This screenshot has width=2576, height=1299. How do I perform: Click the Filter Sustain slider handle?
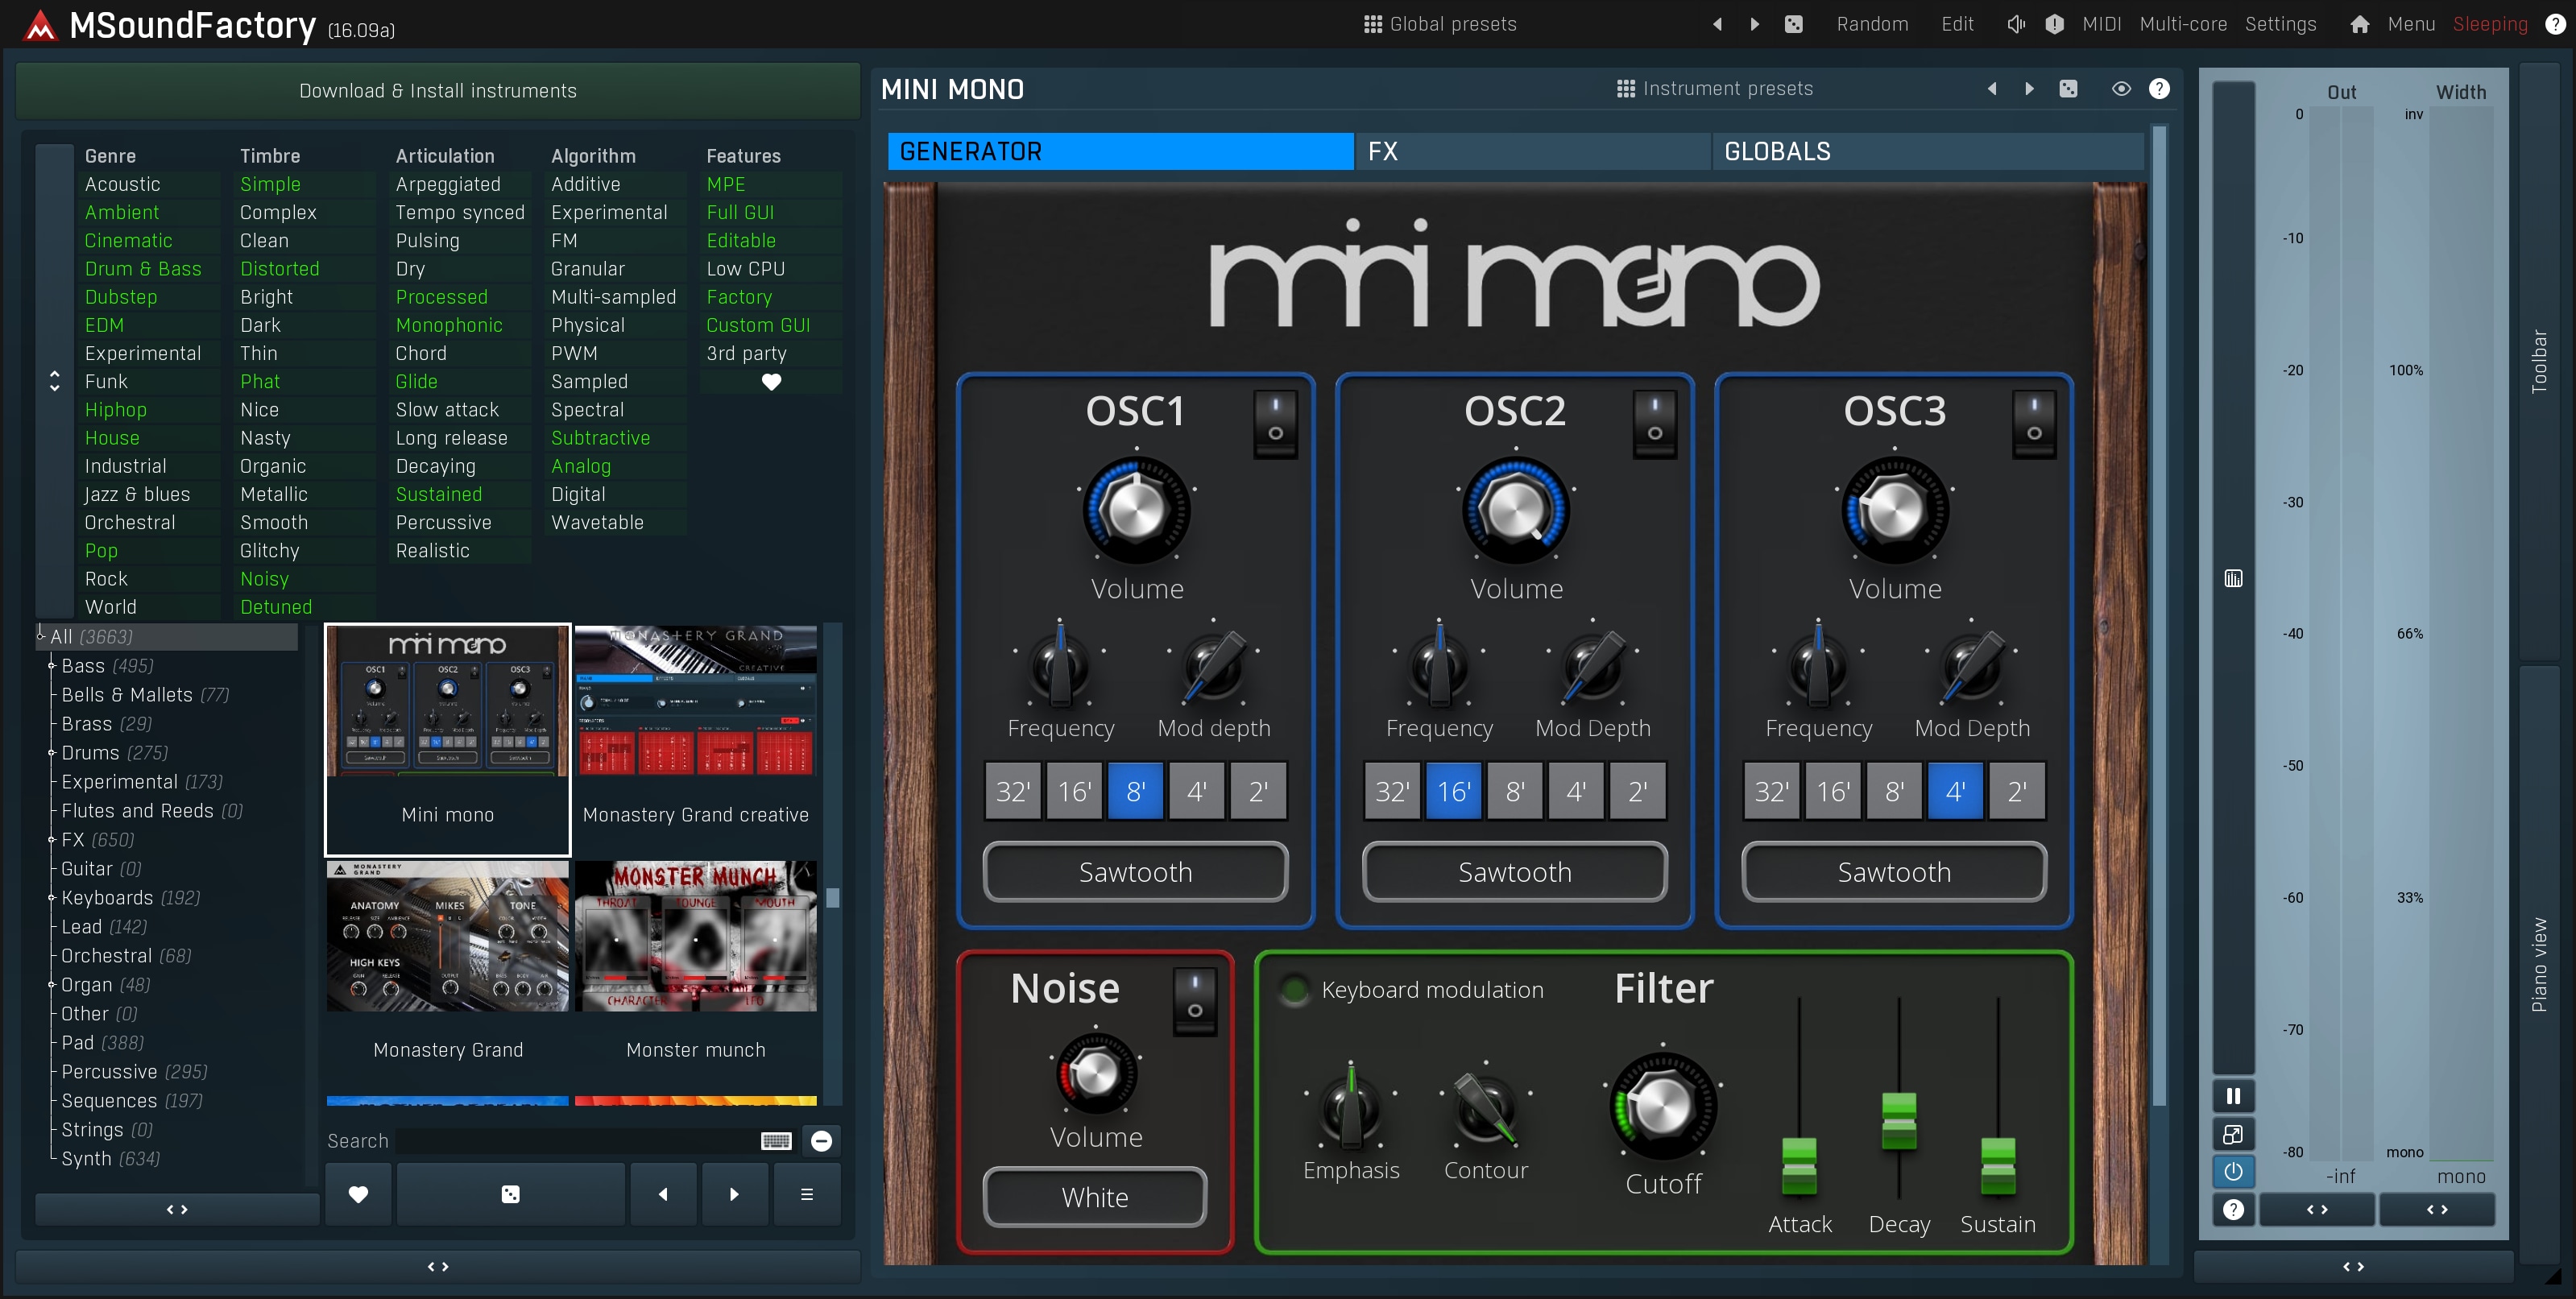(1998, 1165)
